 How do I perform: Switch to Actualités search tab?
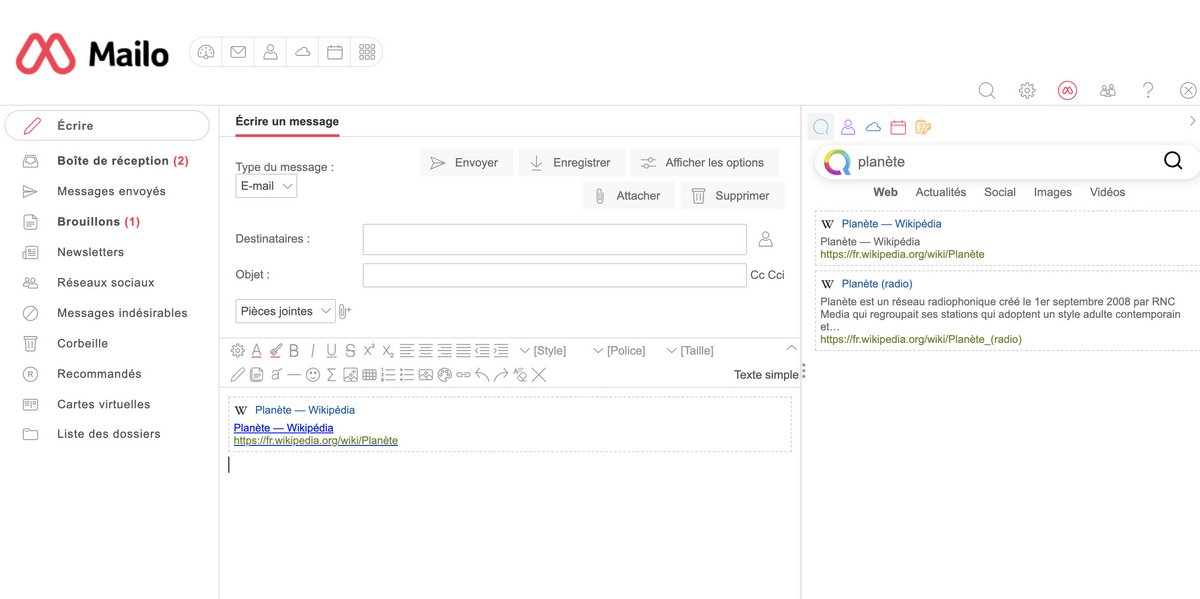point(941,192)
